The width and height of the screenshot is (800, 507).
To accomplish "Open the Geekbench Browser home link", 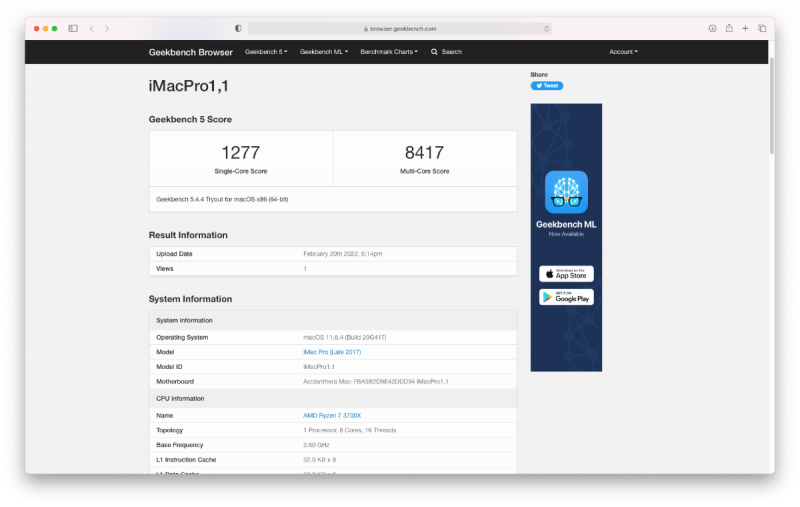I will tap(190, 52).
